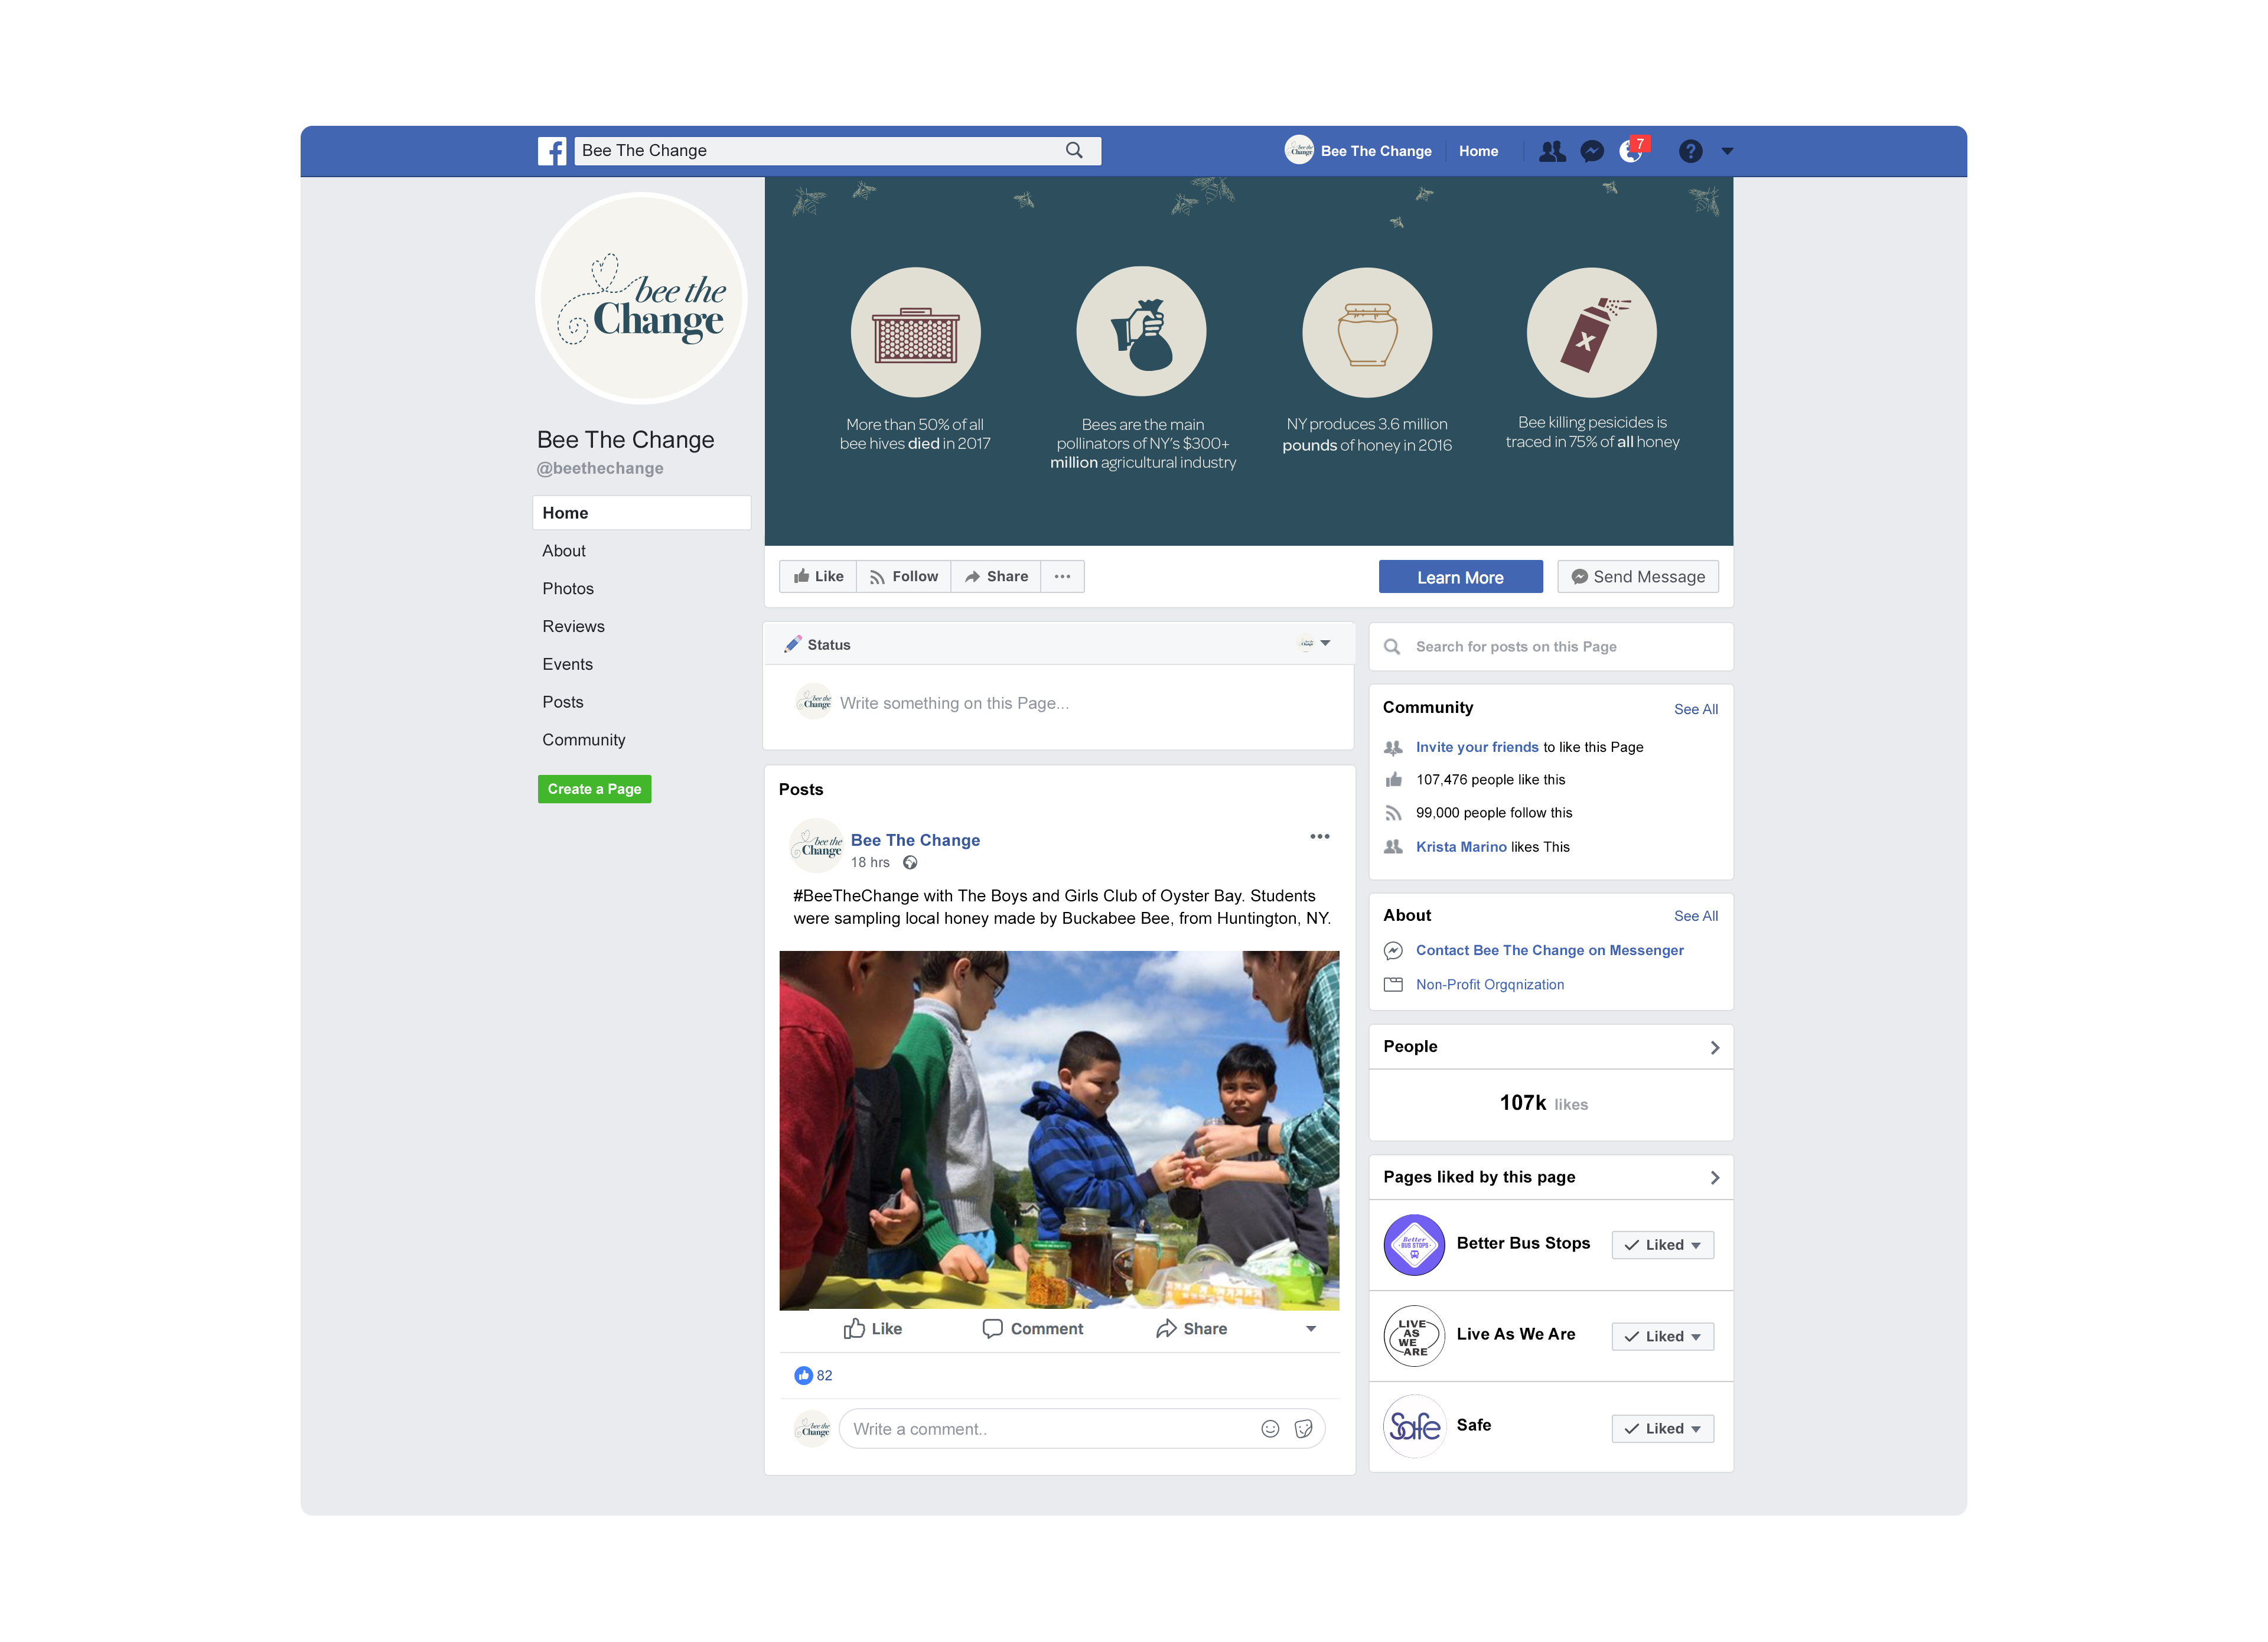Screen dimensions: 2268x1642
Task: Open Liked dropdown for Live As We Are
Action: pyautogui.click(x=1662, y=1337)
